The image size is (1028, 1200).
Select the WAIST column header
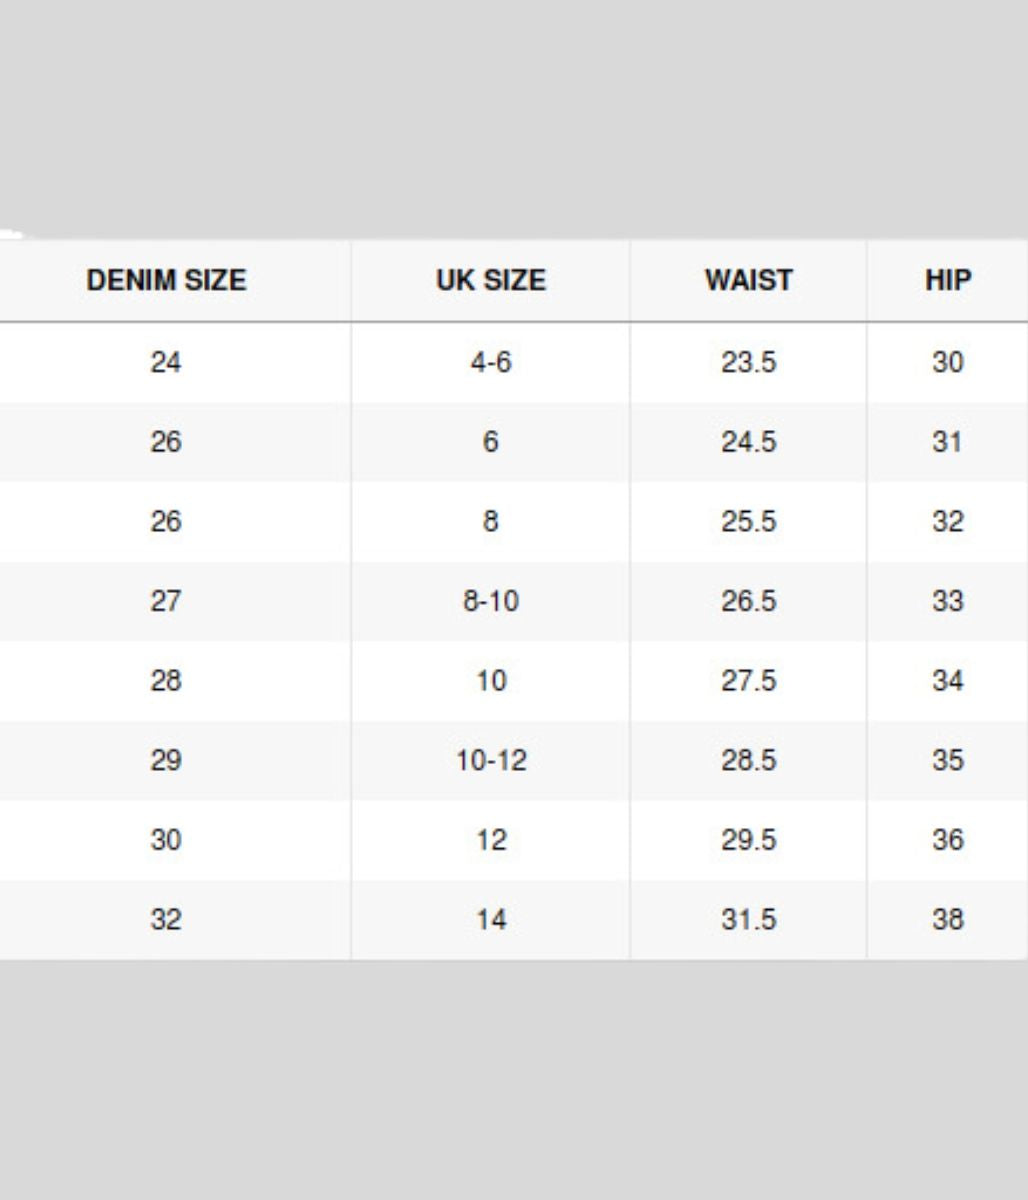[x=748, y=280]
